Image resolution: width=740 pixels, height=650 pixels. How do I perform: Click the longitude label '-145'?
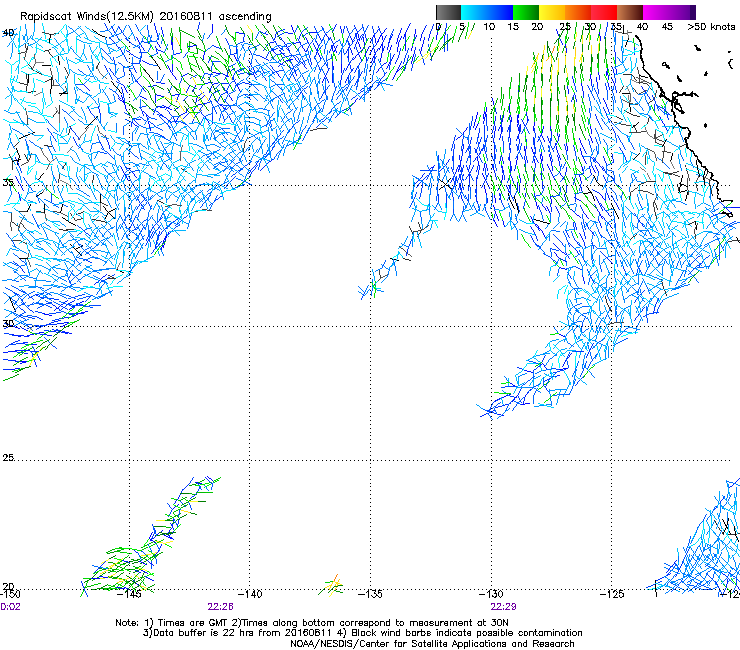(x=129, y=594)
